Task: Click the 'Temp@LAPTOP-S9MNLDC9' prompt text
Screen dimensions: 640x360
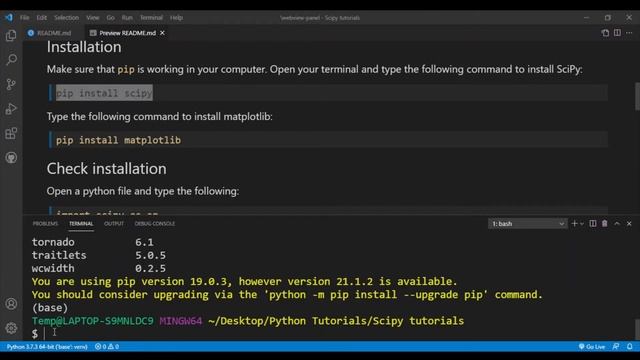Action: click(93, 321)
